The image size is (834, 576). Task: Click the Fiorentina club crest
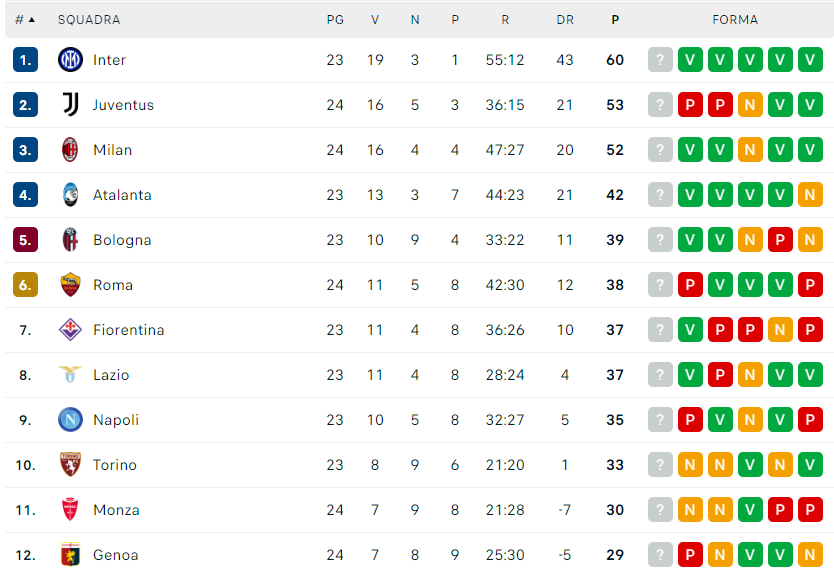coord(70,330)
